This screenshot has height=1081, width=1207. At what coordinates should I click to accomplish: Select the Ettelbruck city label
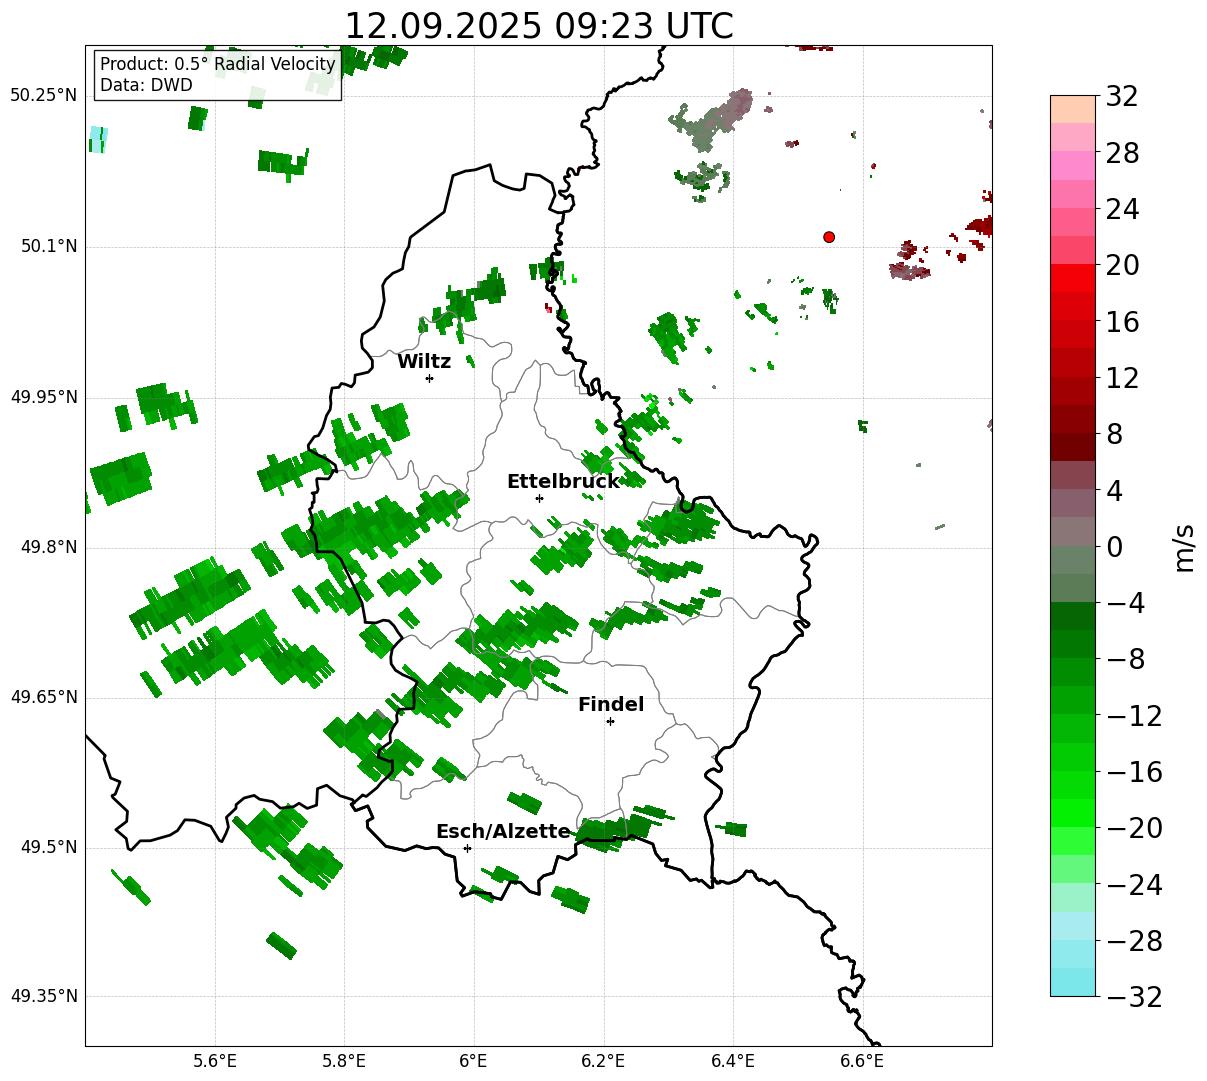[563, 482]
